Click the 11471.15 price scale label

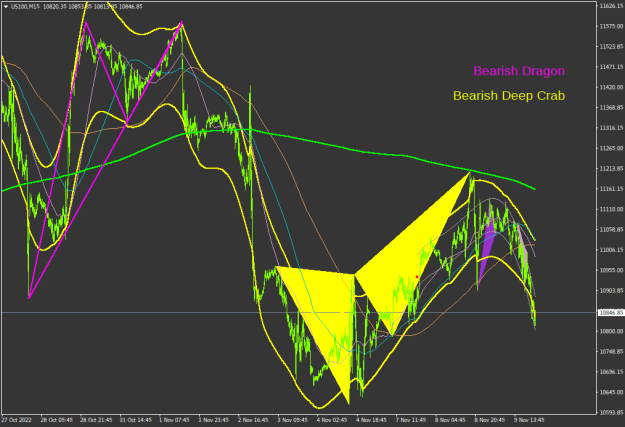pyautogui.click(x=611, y=67)
